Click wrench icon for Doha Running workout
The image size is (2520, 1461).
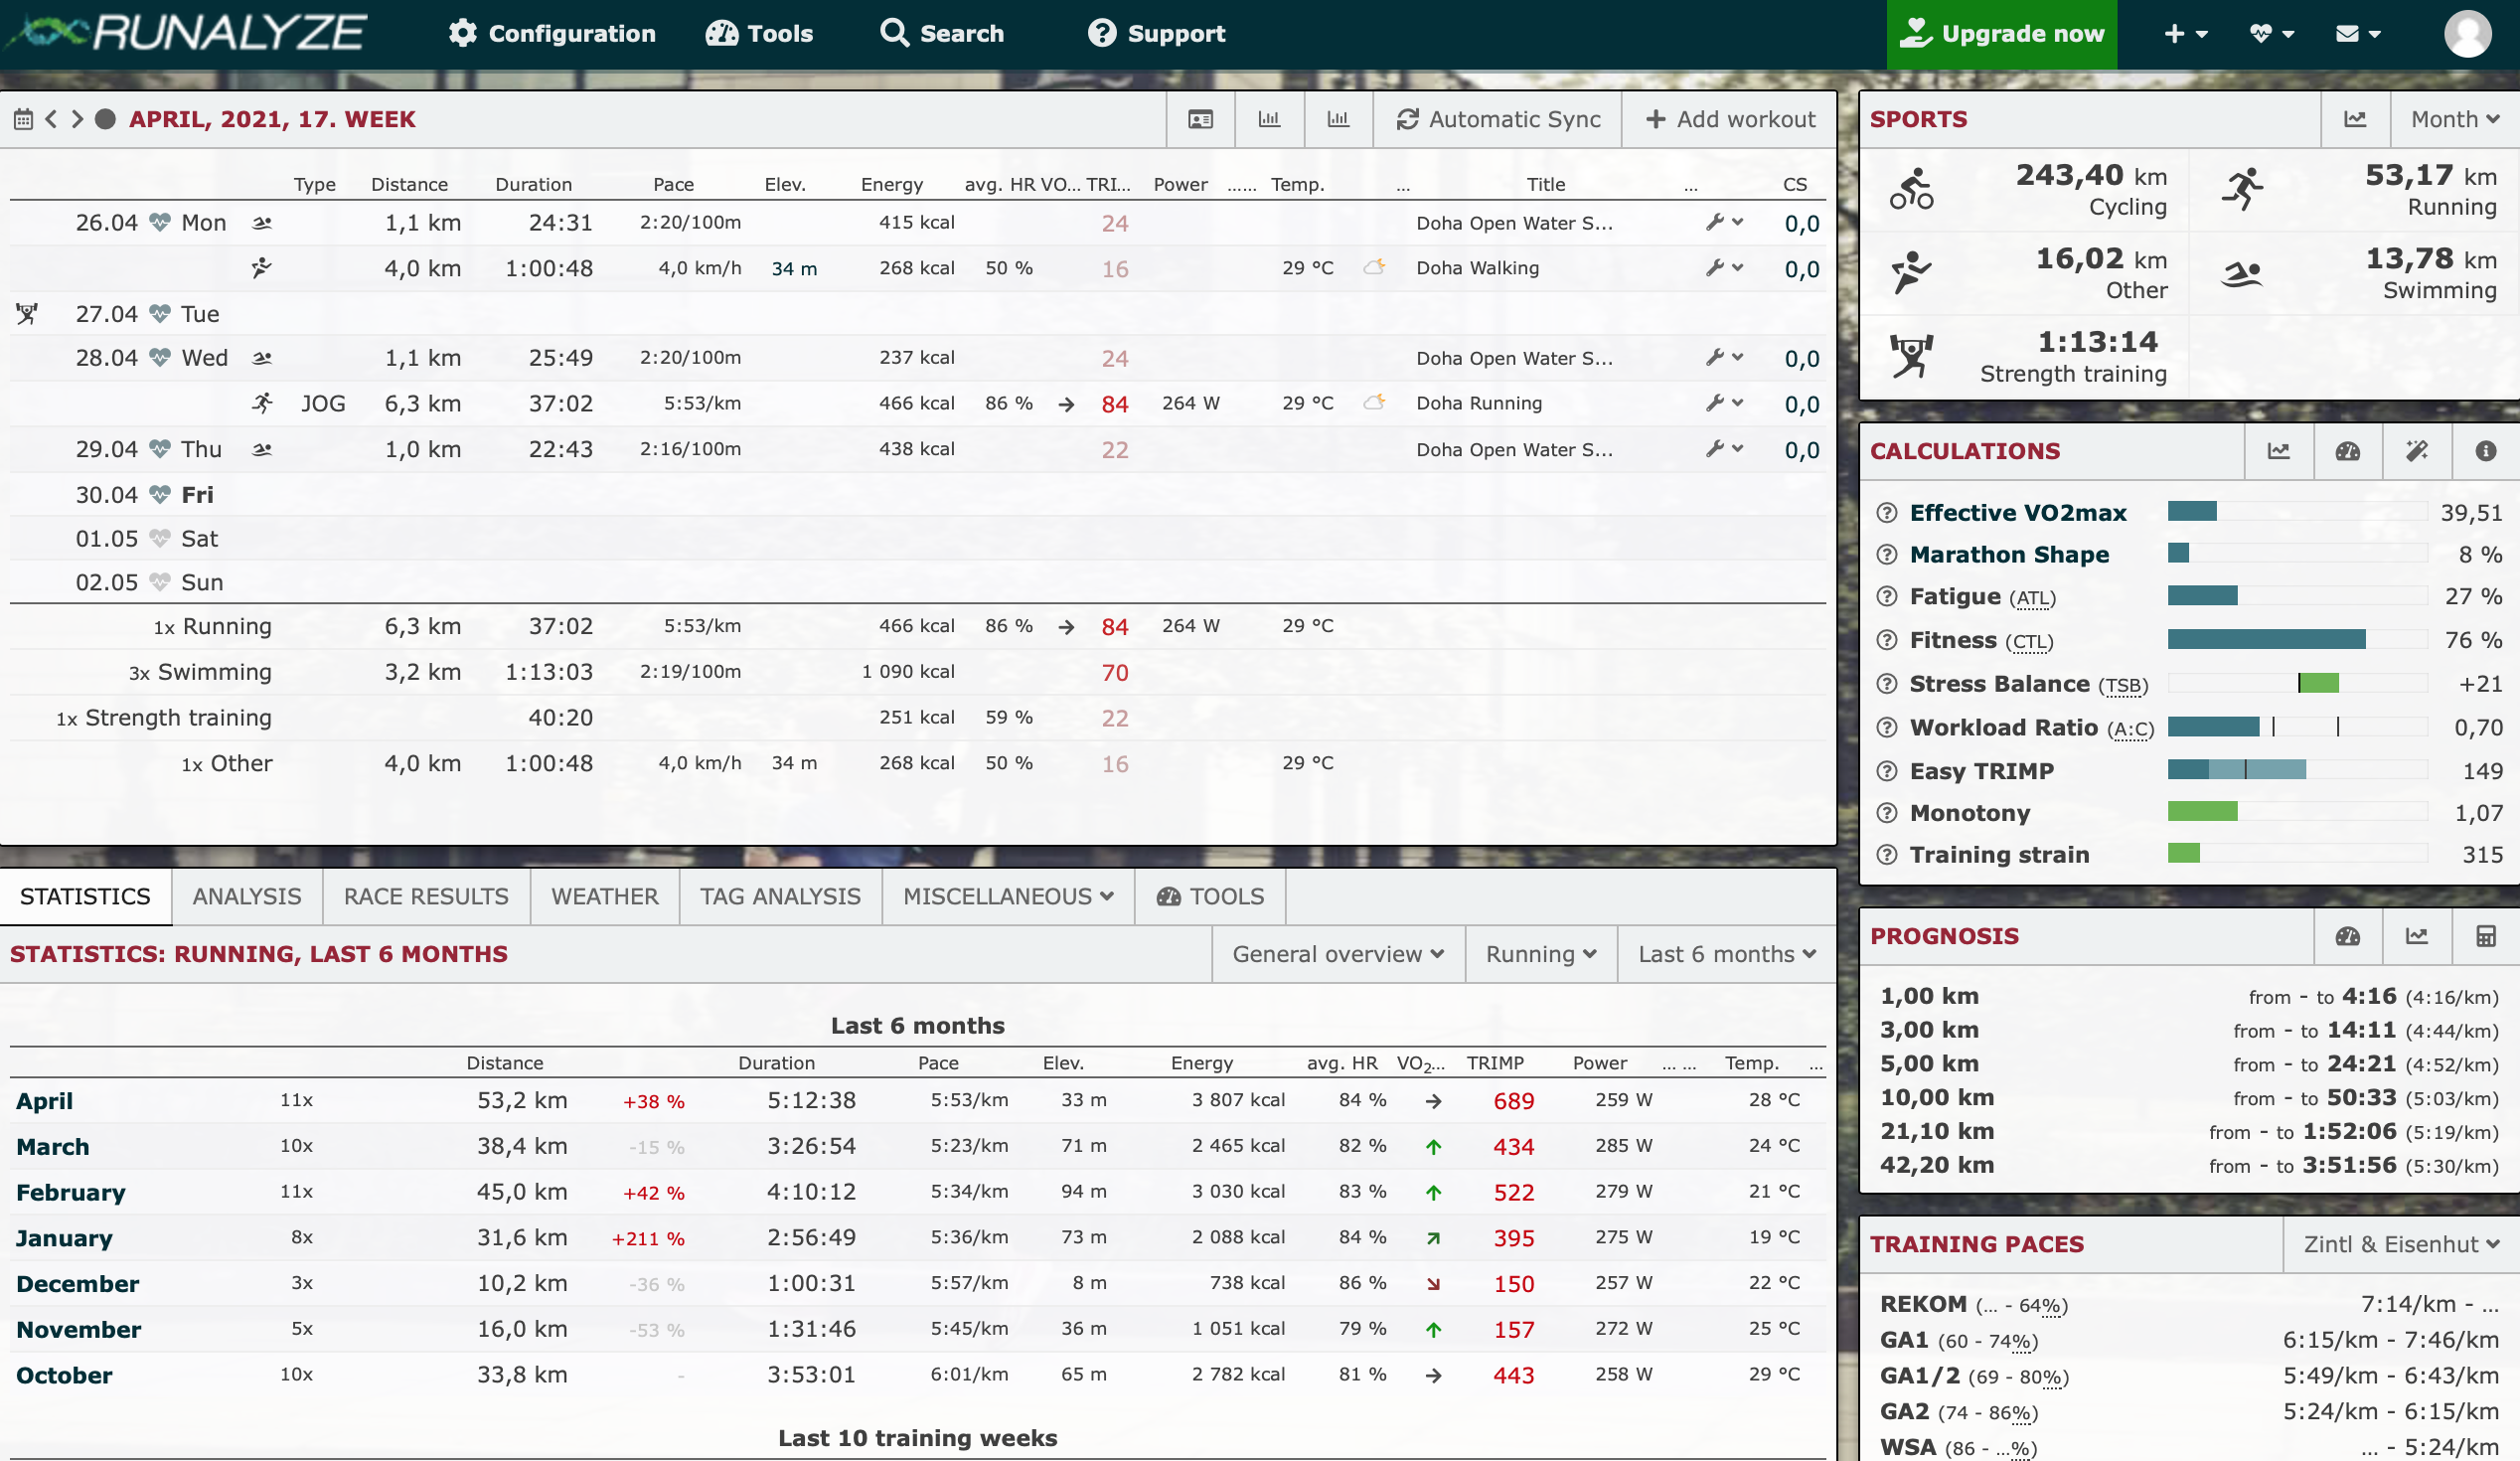click(x=1716, y=403)
